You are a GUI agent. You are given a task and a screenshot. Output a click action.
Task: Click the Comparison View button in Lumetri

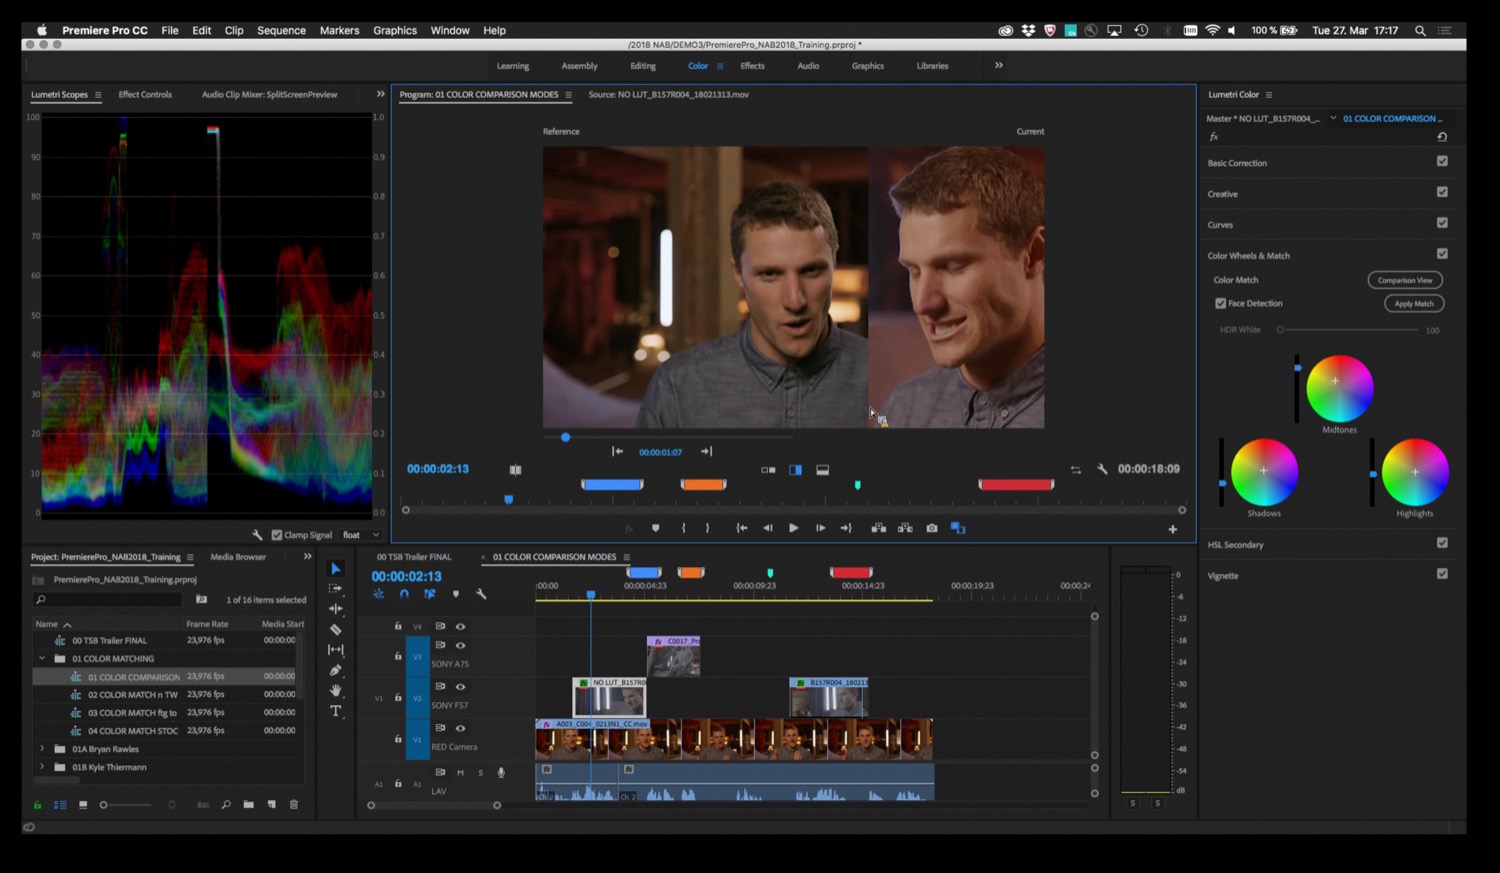pos(1405,280)
